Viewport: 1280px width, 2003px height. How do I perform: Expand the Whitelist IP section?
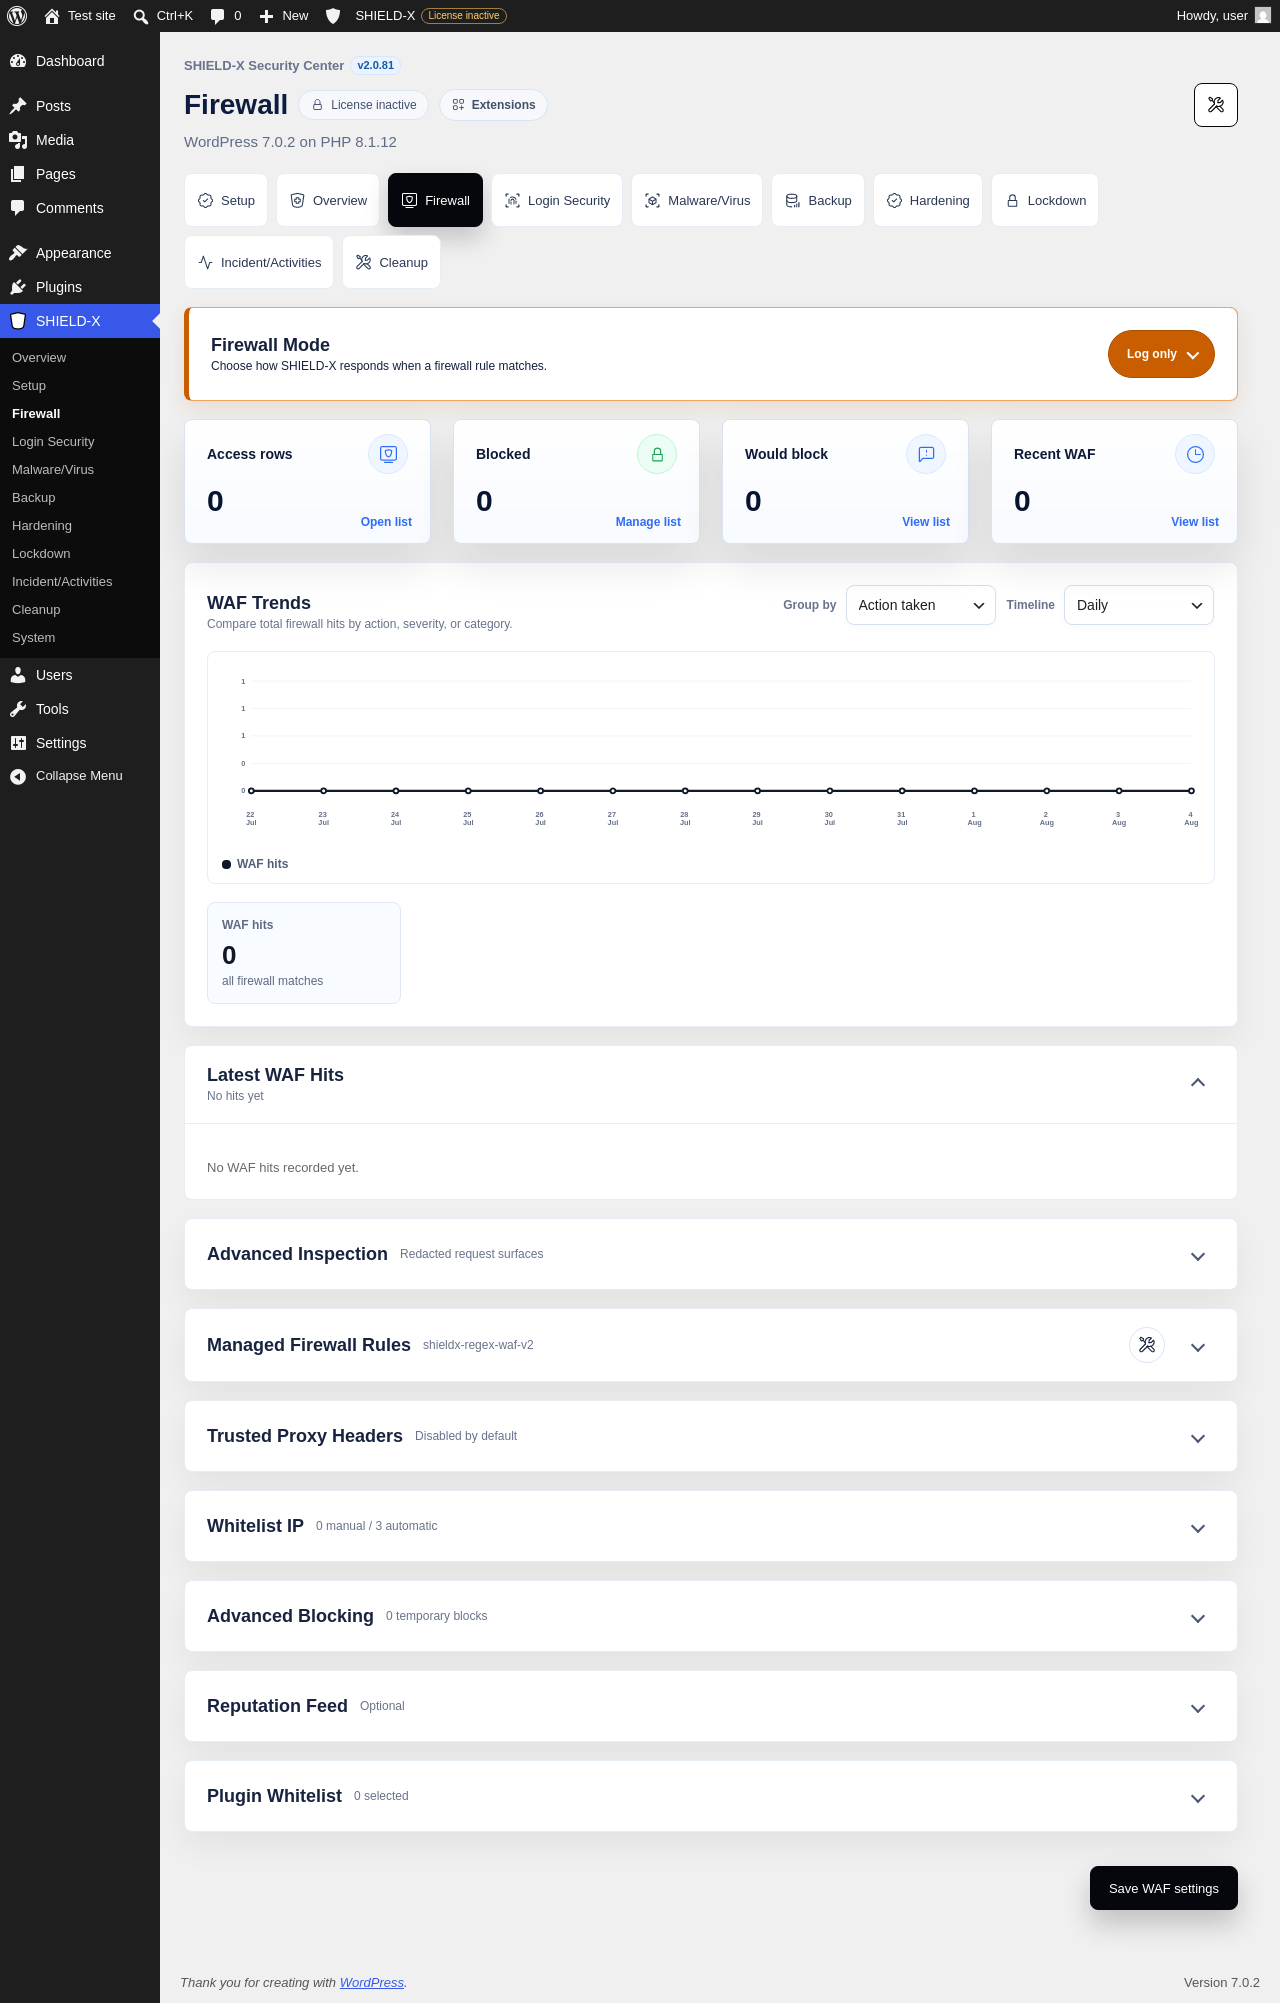1197,1528
